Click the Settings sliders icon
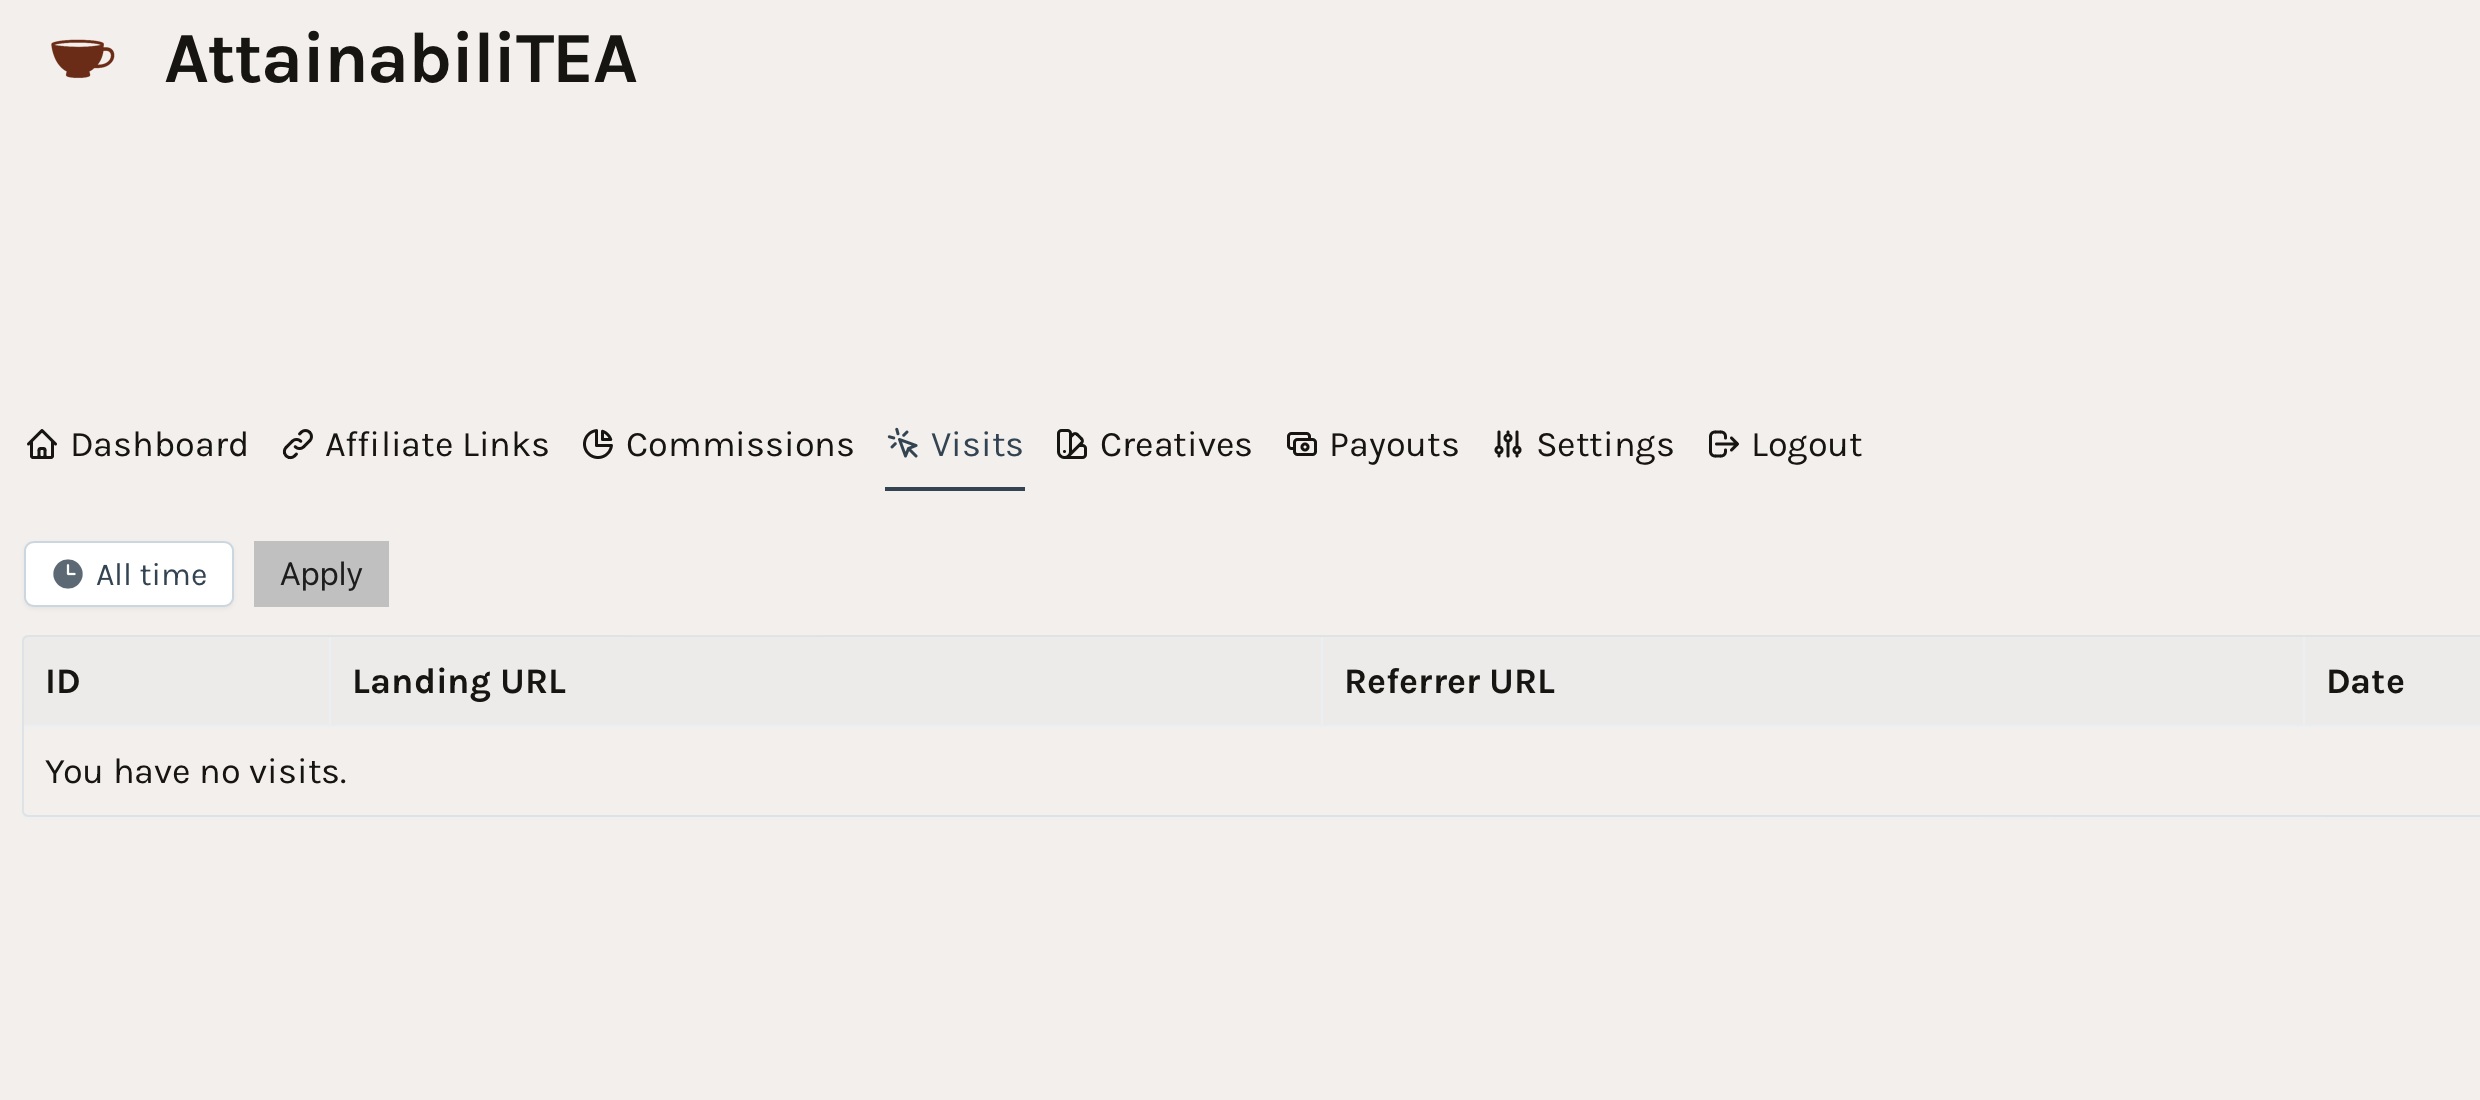Viewport: 2480px width, 1100px height. point(1508,445)
